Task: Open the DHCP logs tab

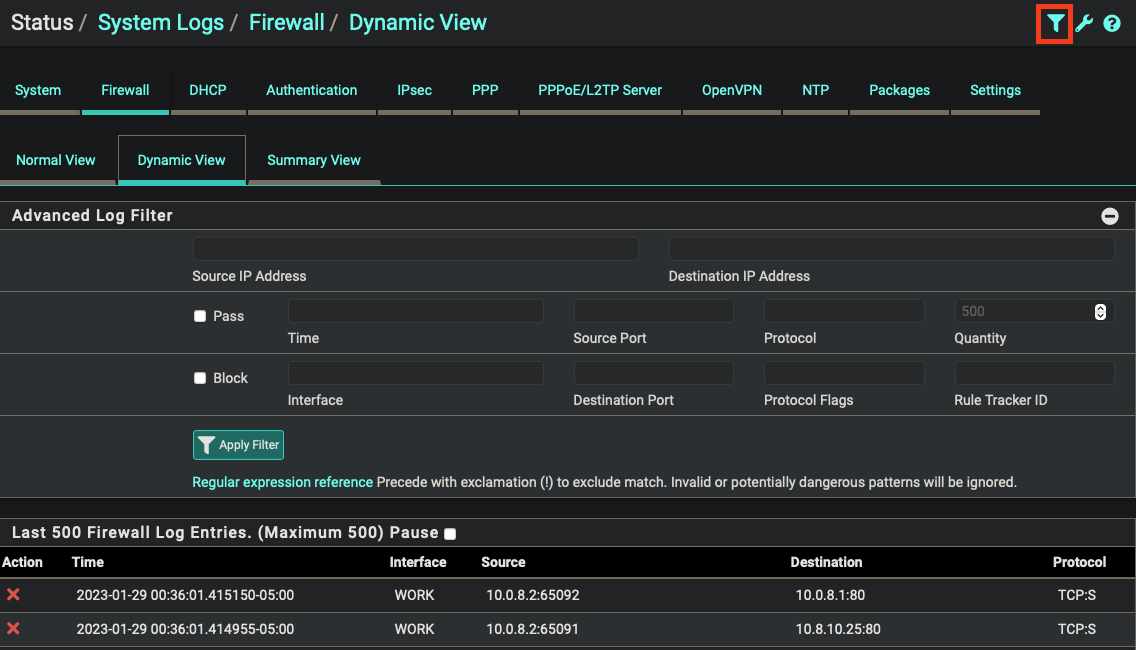Action: 208,90
